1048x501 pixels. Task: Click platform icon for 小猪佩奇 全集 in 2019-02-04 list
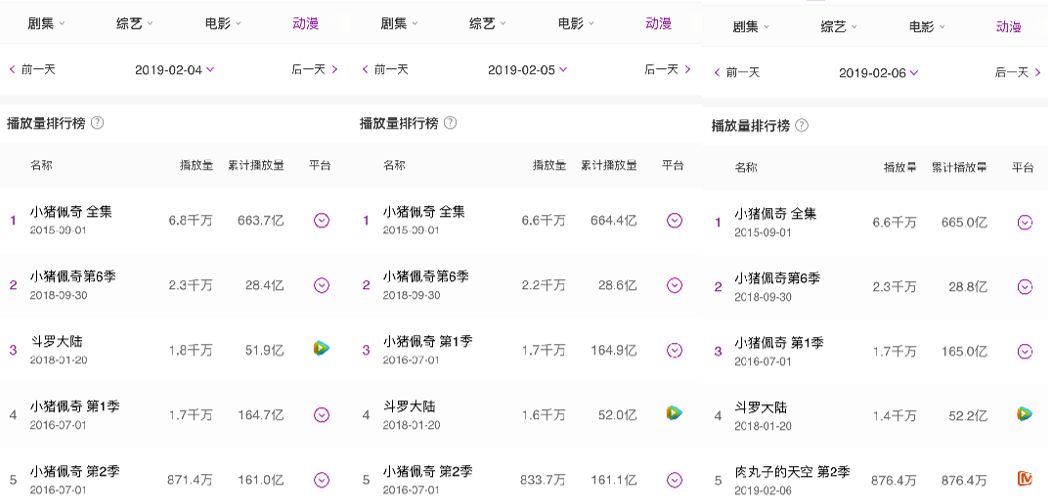point(321,220)
